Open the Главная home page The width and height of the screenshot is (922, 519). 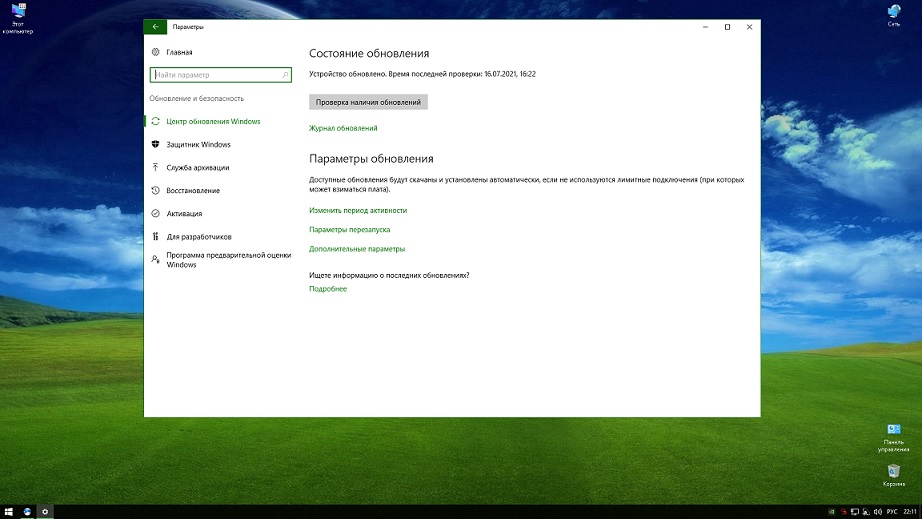click(x=179, y=52)
